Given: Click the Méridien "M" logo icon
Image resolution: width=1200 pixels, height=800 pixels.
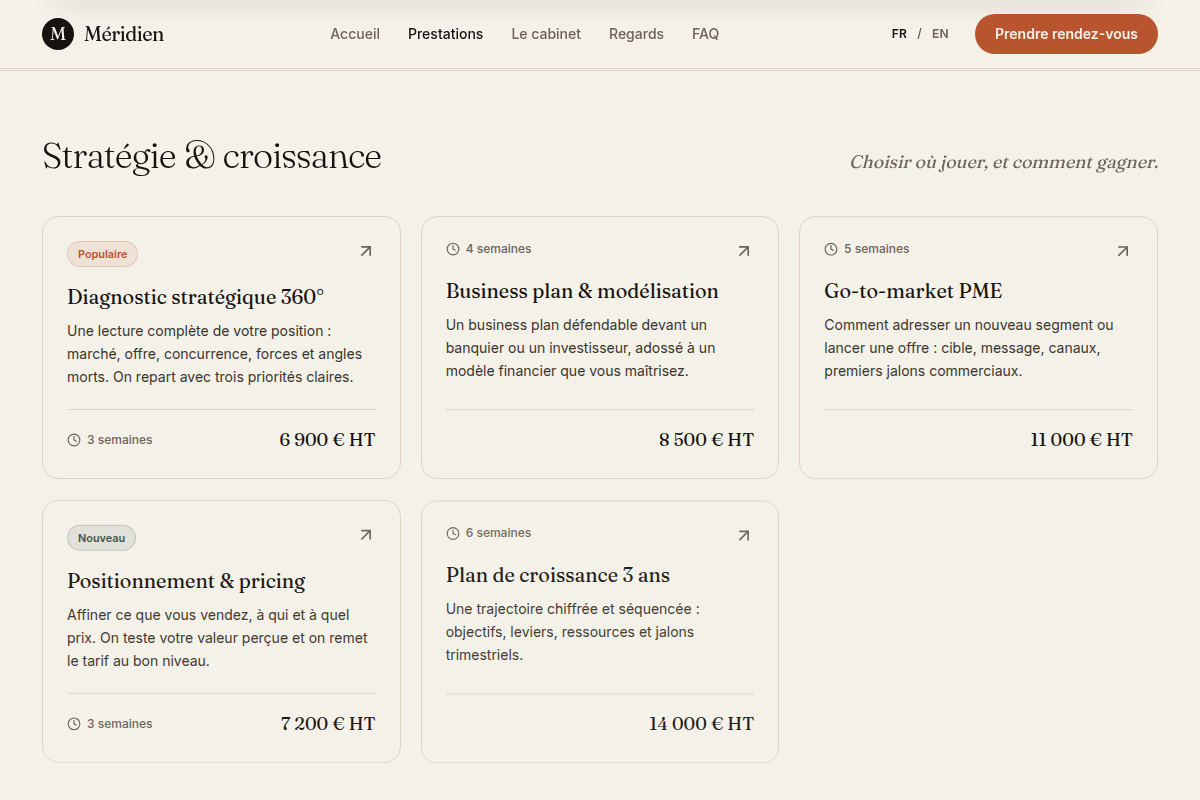Looking at the screenshot, I should pos(58,34).
